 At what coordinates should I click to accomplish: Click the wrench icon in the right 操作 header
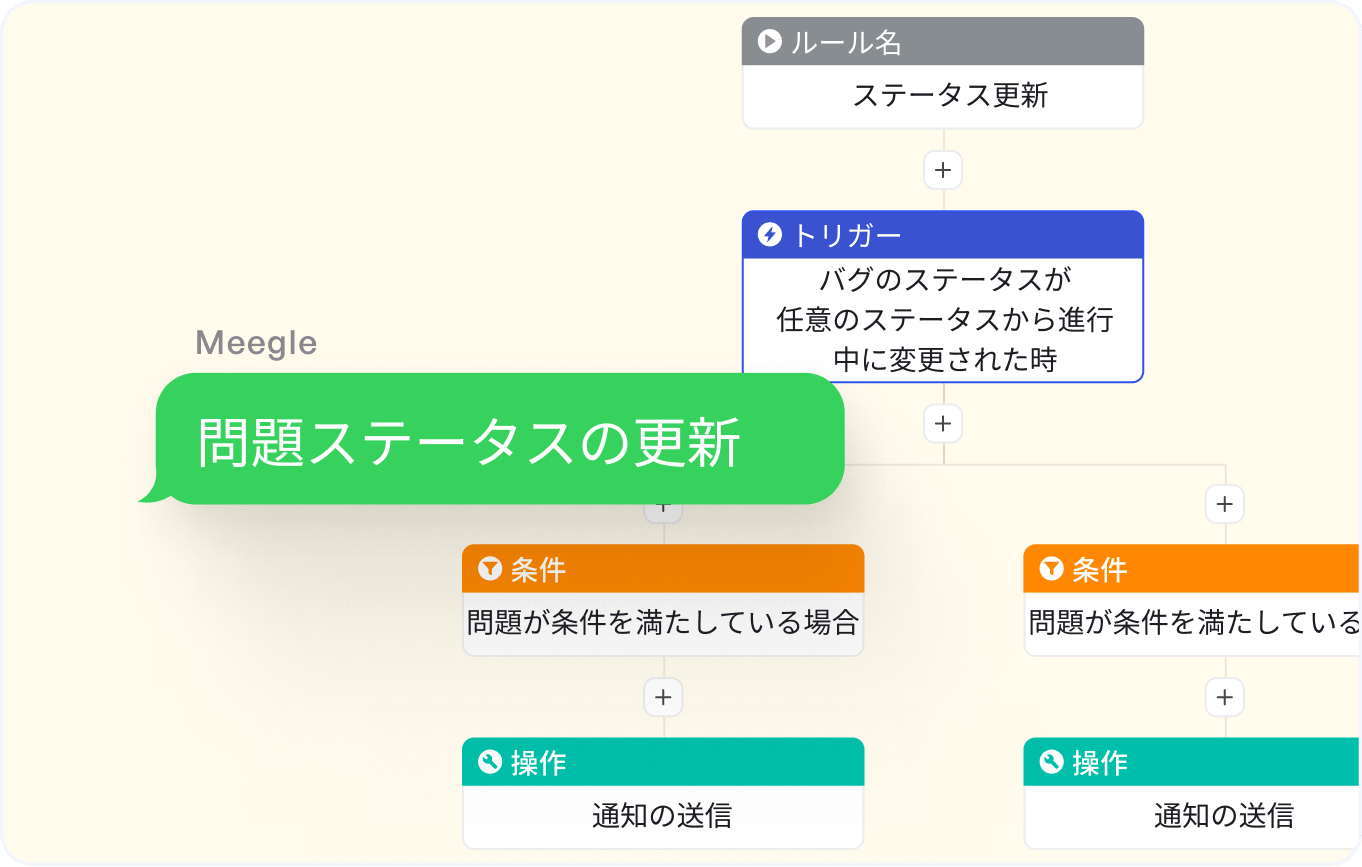click(x=1051, y=762)
